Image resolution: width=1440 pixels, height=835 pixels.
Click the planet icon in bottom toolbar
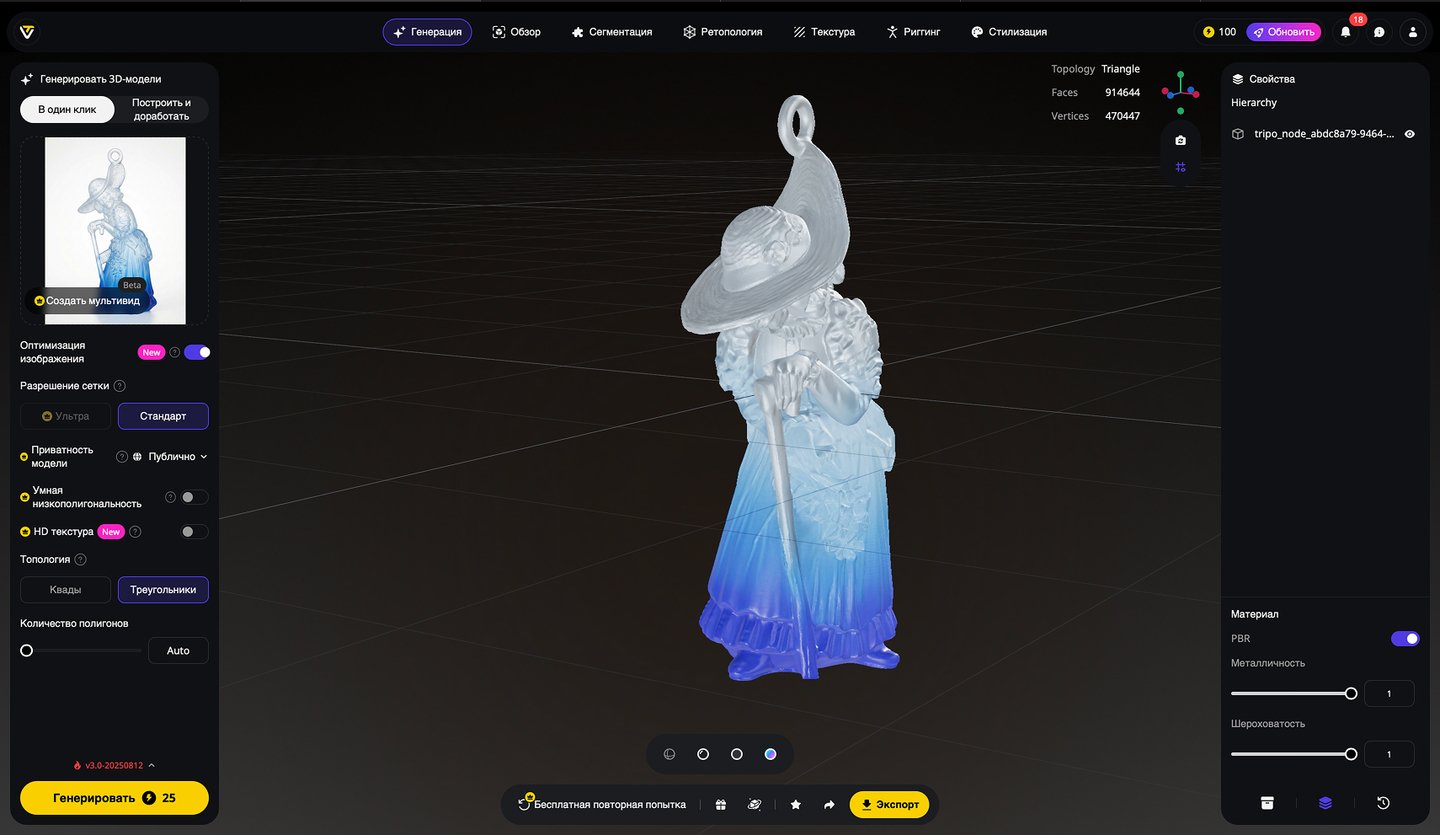click(755, 804)
